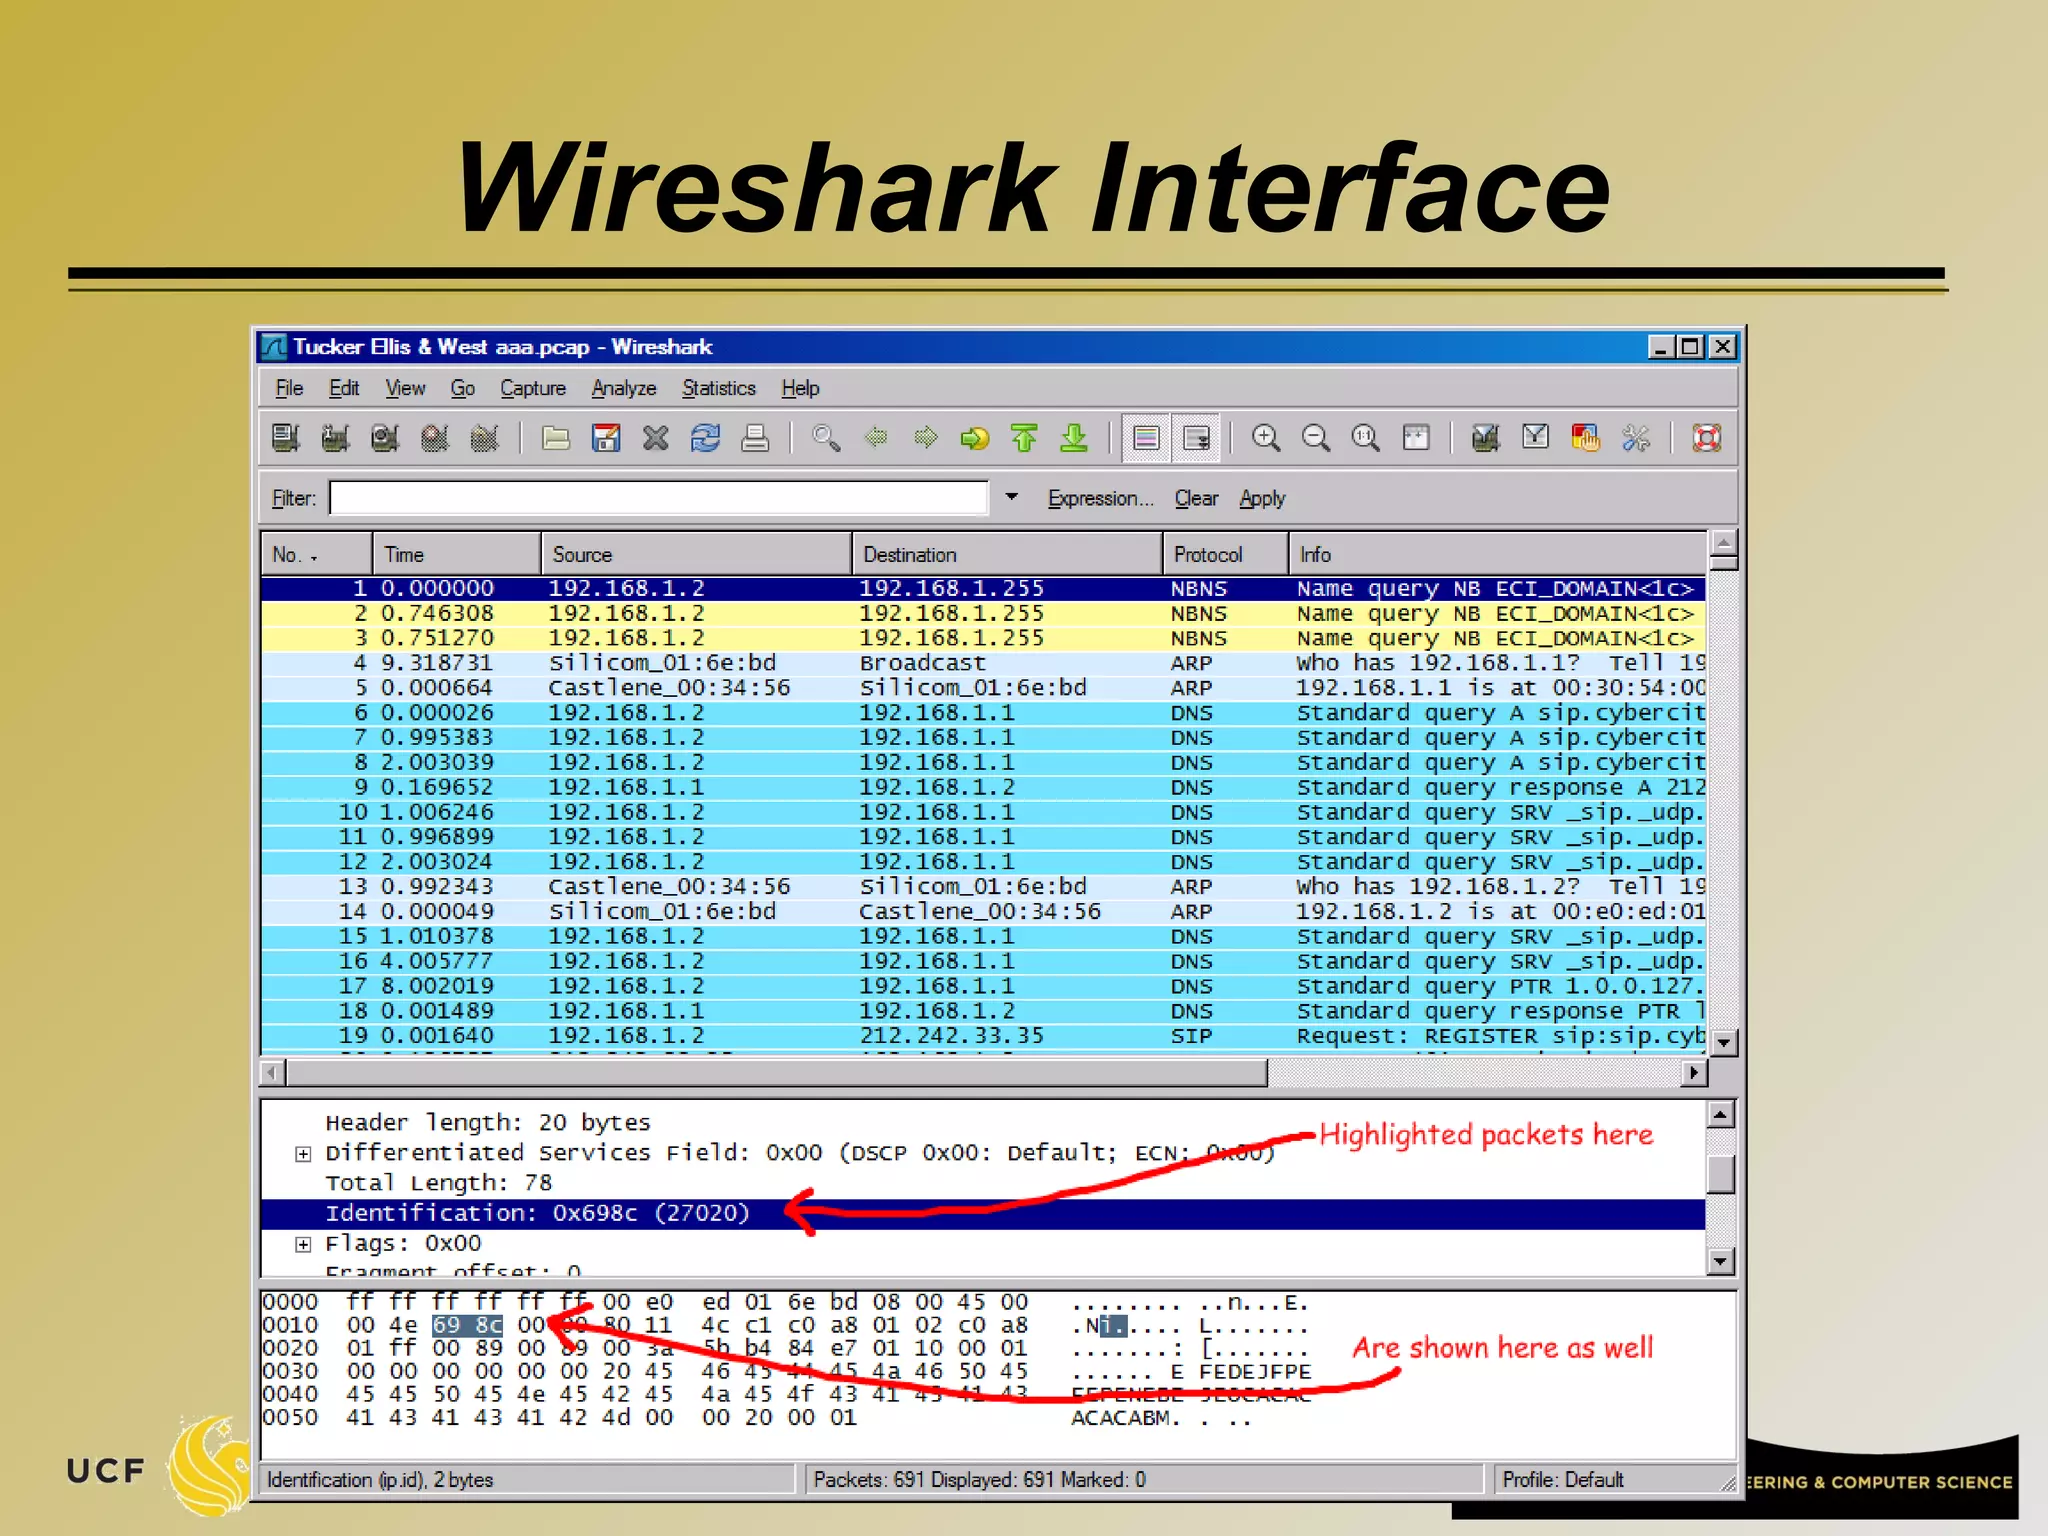
Task: Sort by the Destination column header
Action: pyautogui.click(x=1007, y=554)
